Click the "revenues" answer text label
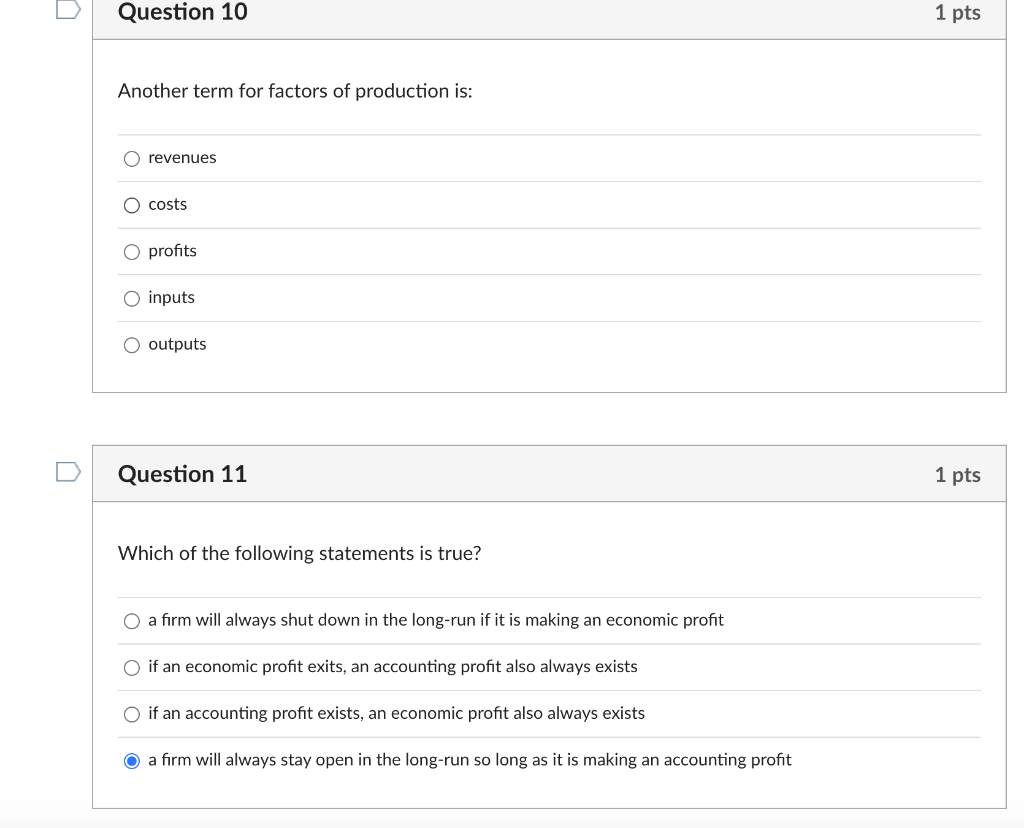 (182, 158)
